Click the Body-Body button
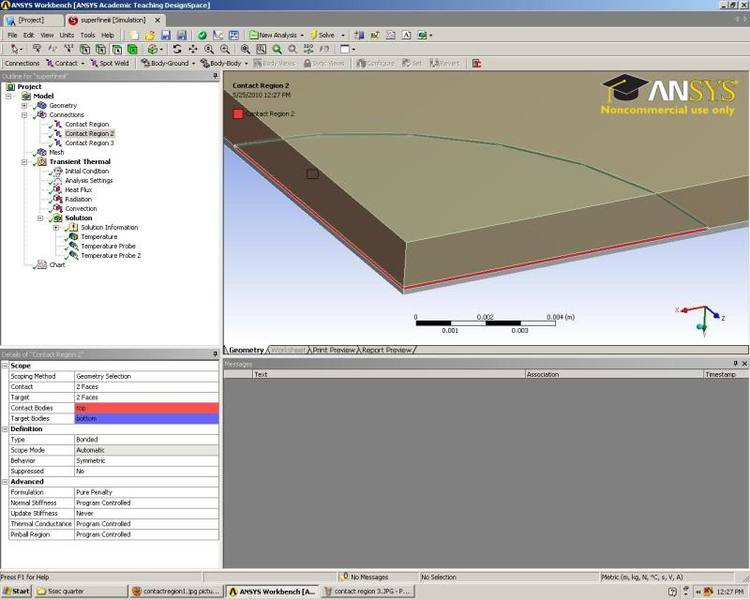Image resolution: width=750 pixels, height=600 pixels. point(221,63)
